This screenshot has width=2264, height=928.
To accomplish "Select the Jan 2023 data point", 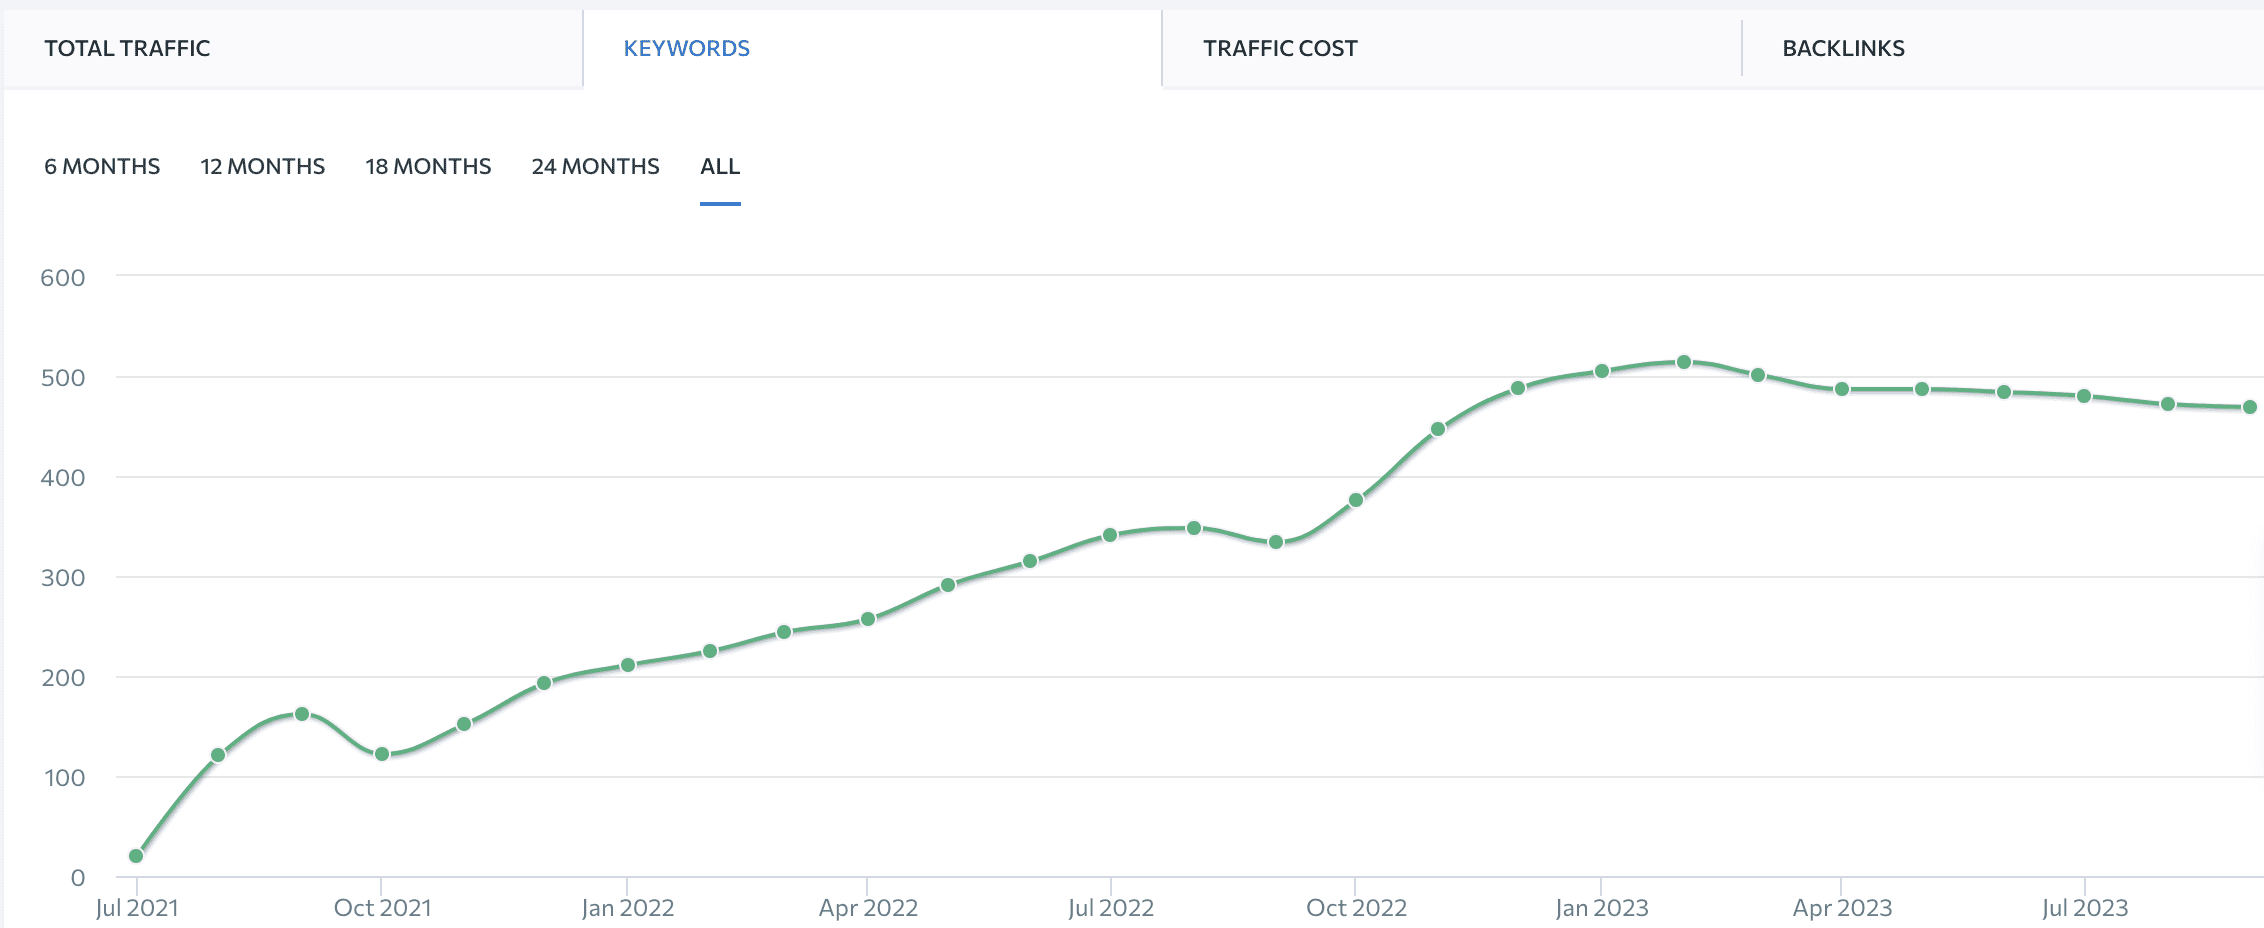I will pos(1602,371).
